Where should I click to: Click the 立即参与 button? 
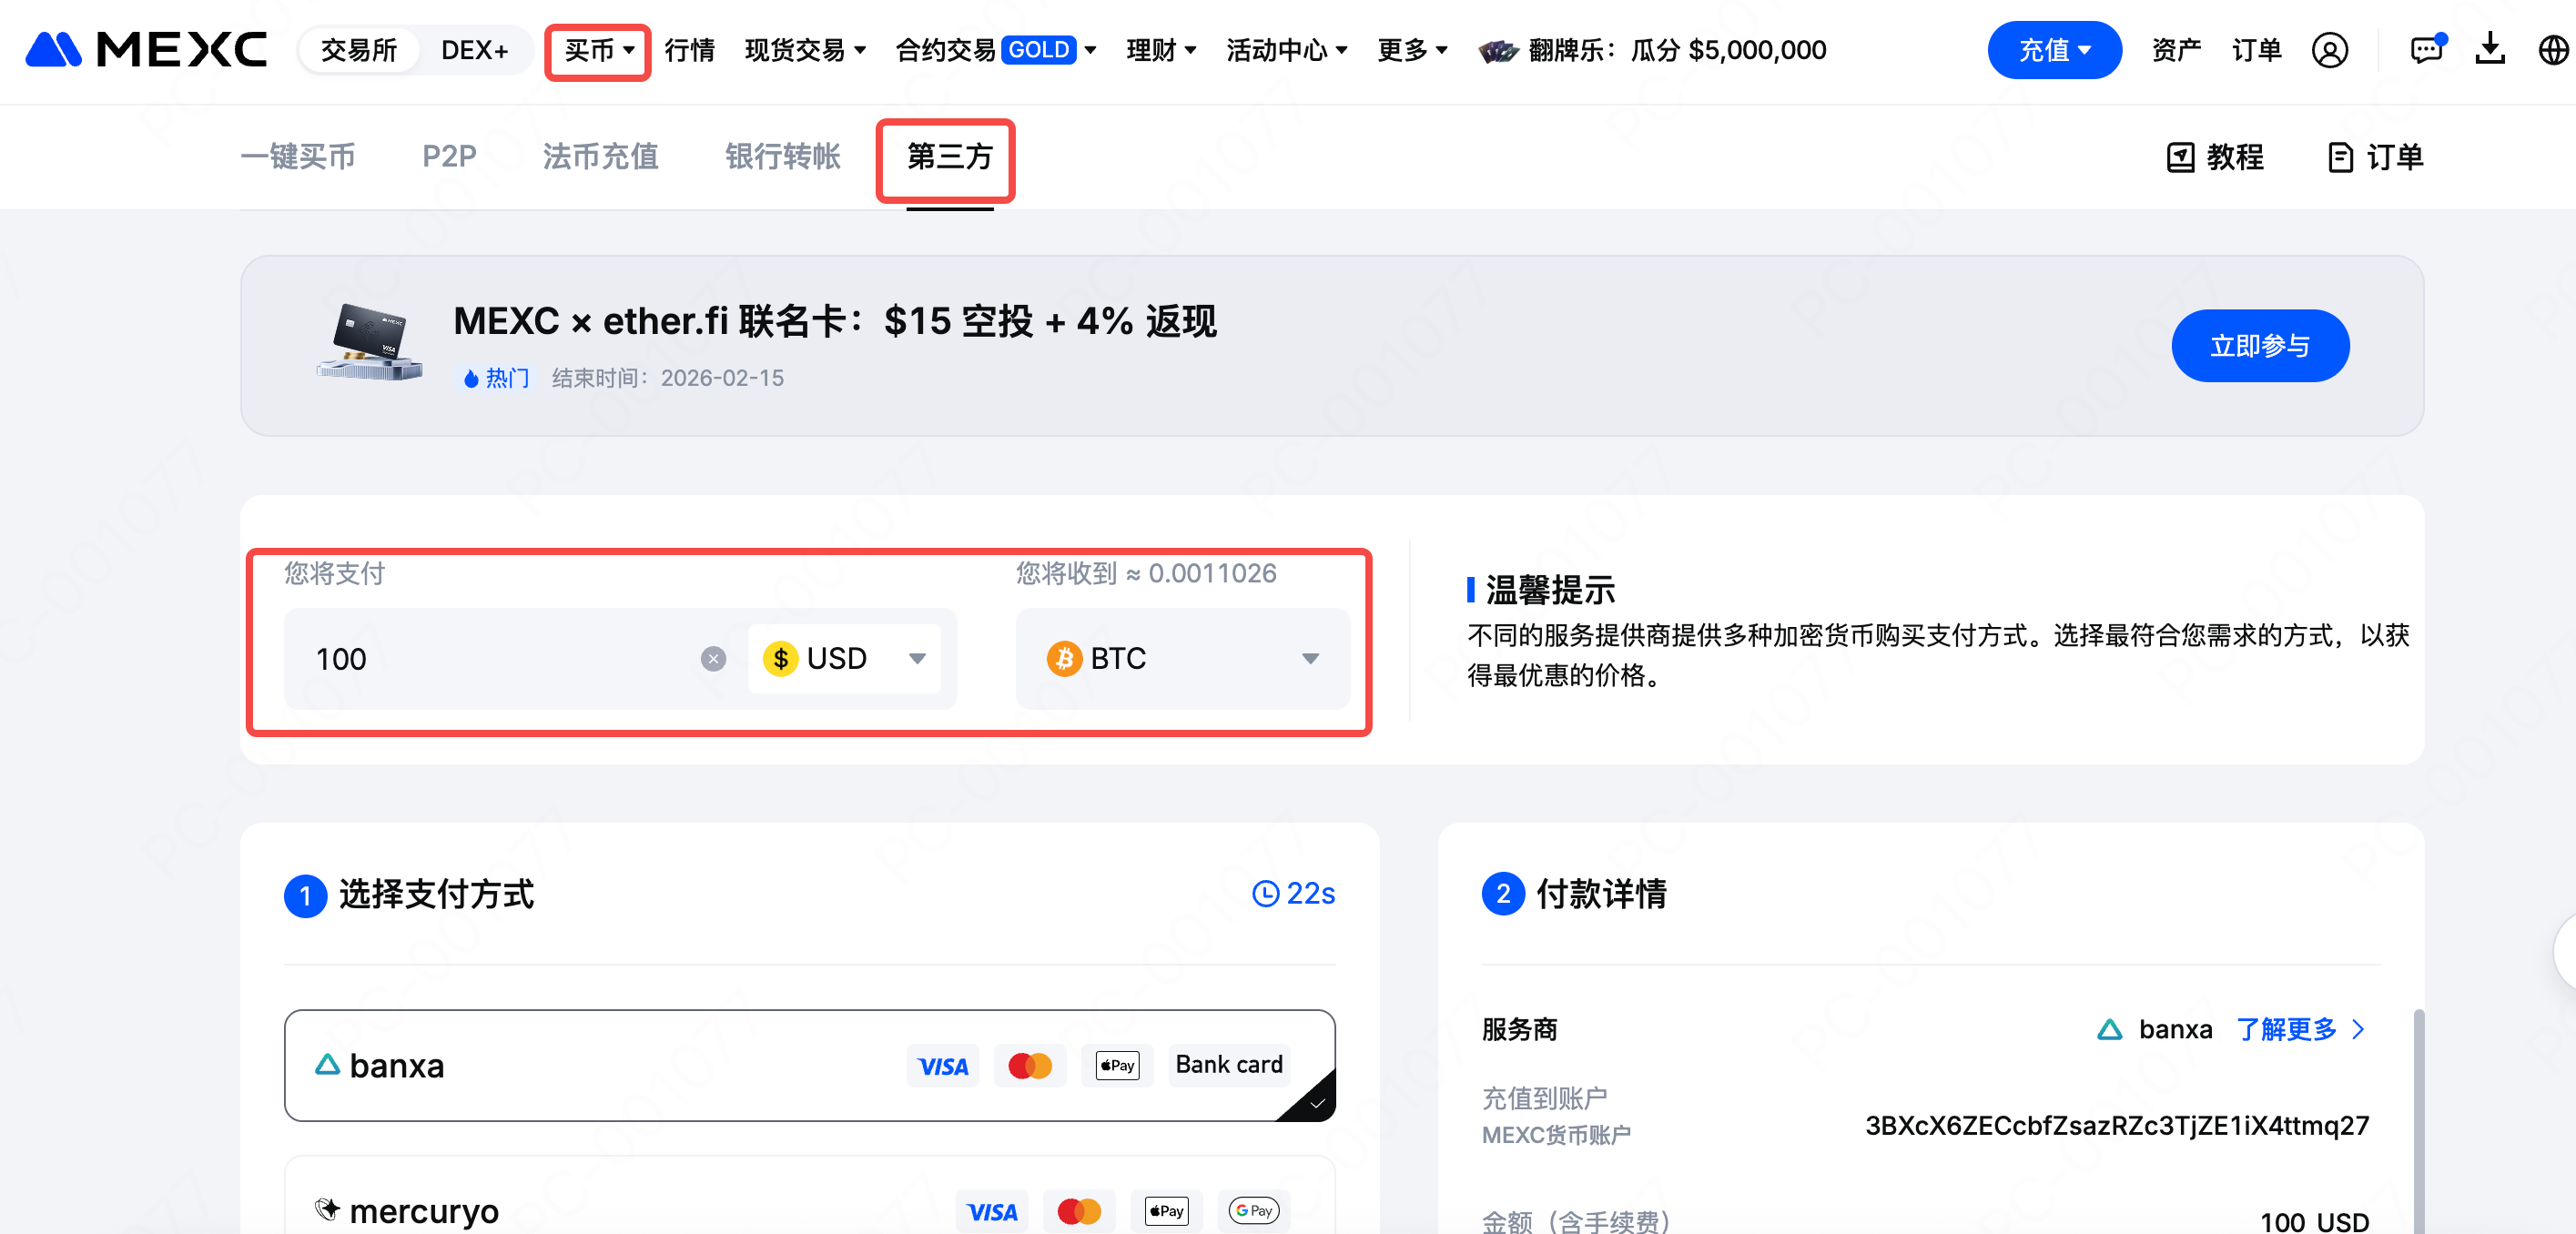pyautogui.click(x=2259, y=346)
